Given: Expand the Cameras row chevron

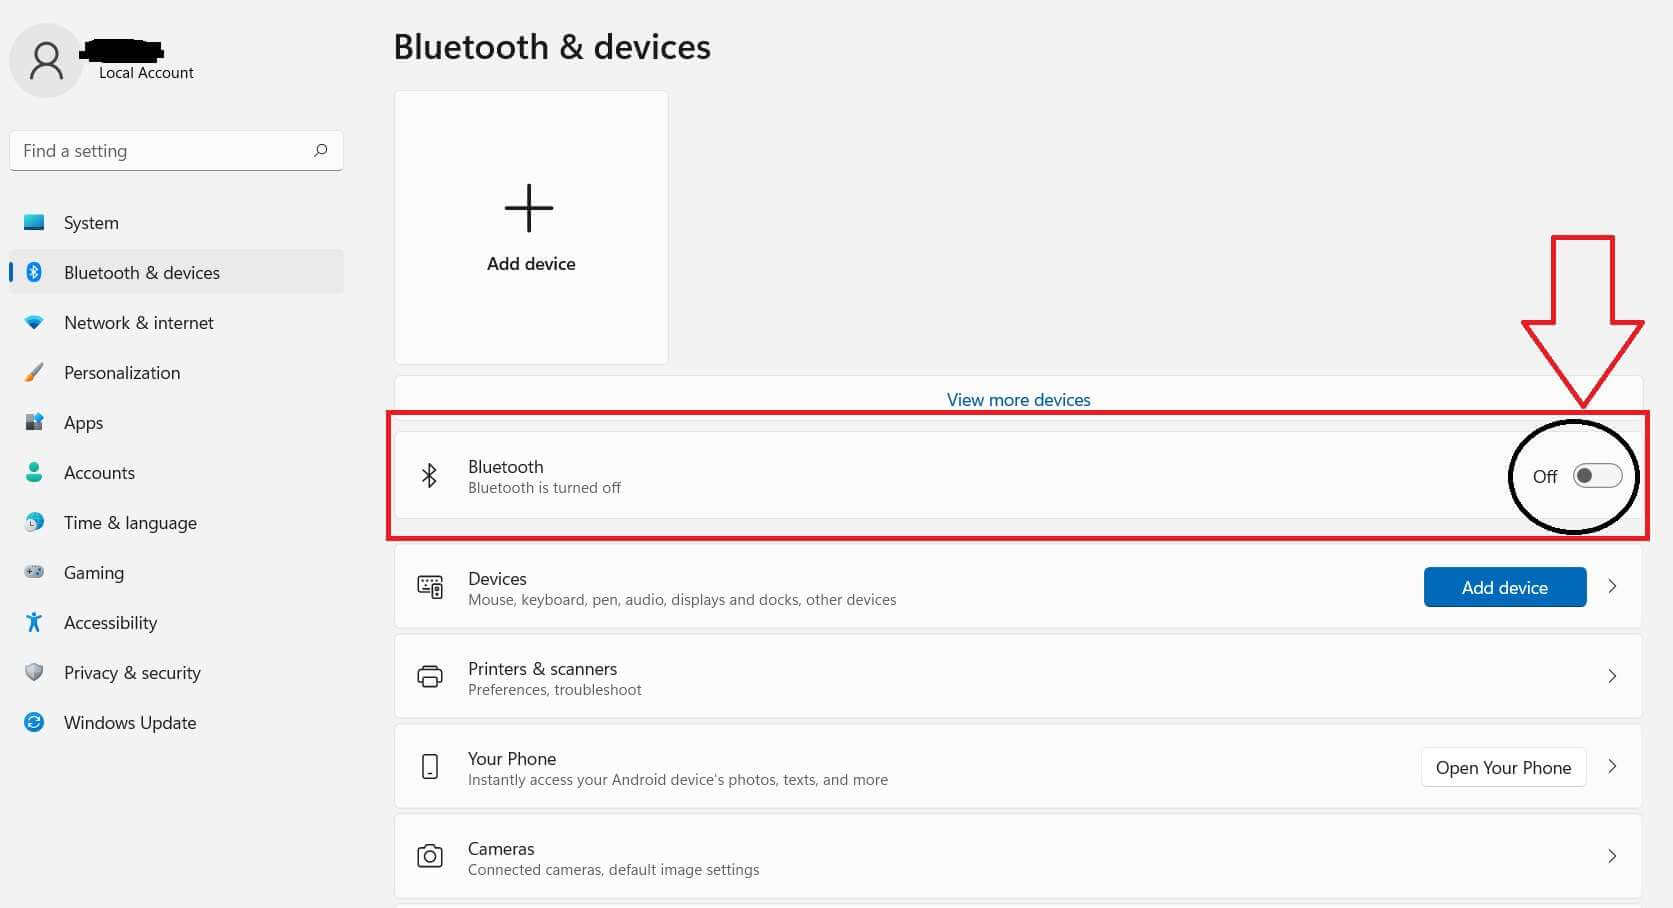Looking at the screenshot, I should pyautogui.click(x=1612, y=857).
